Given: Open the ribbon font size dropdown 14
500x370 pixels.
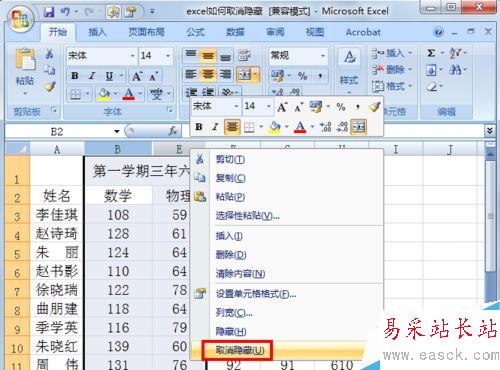Looking at the screenshot, I should tap(168, 56).
